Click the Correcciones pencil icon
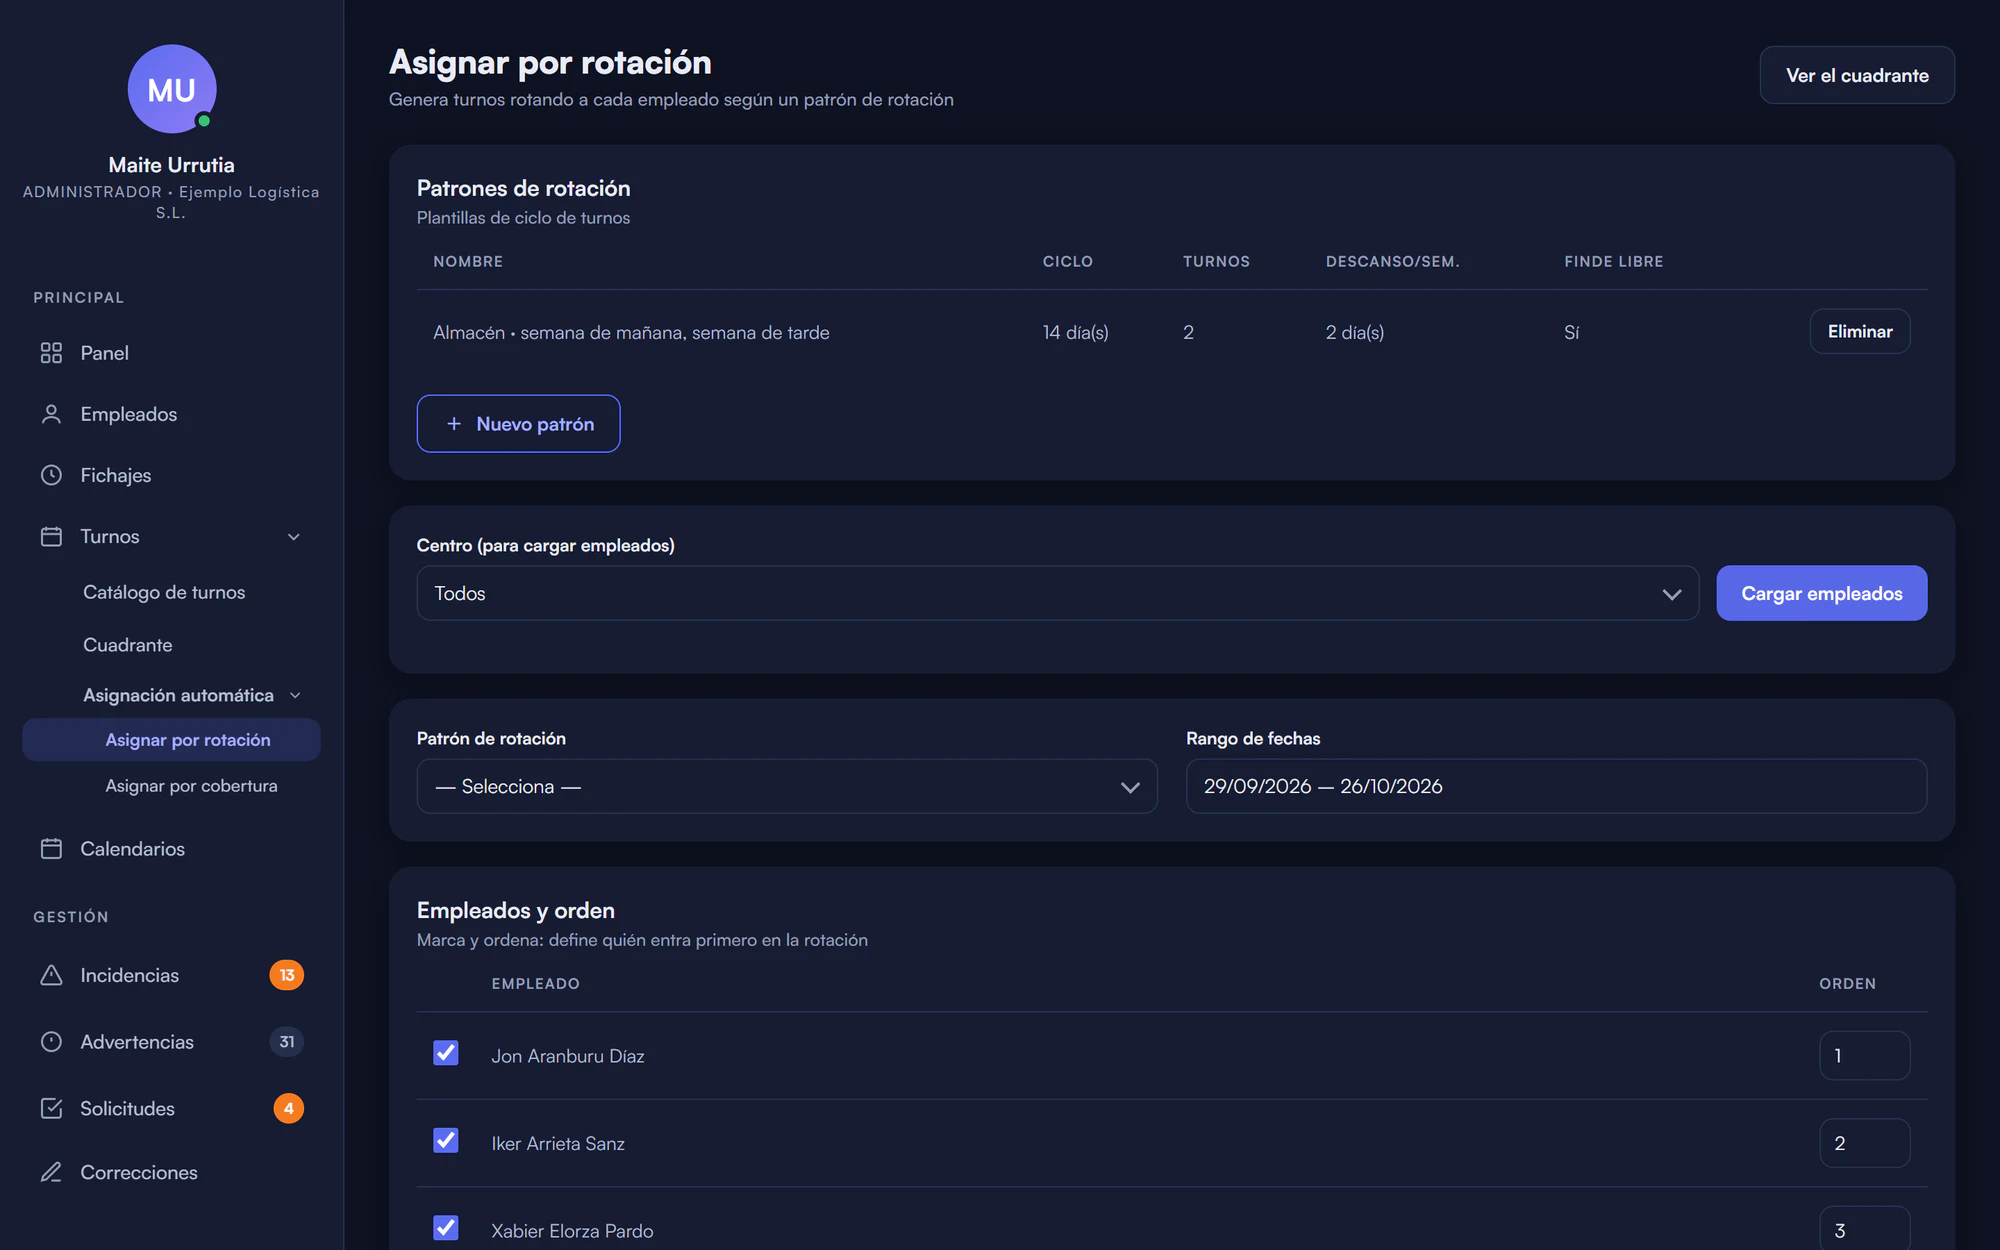 click(x=51, y=1172)
